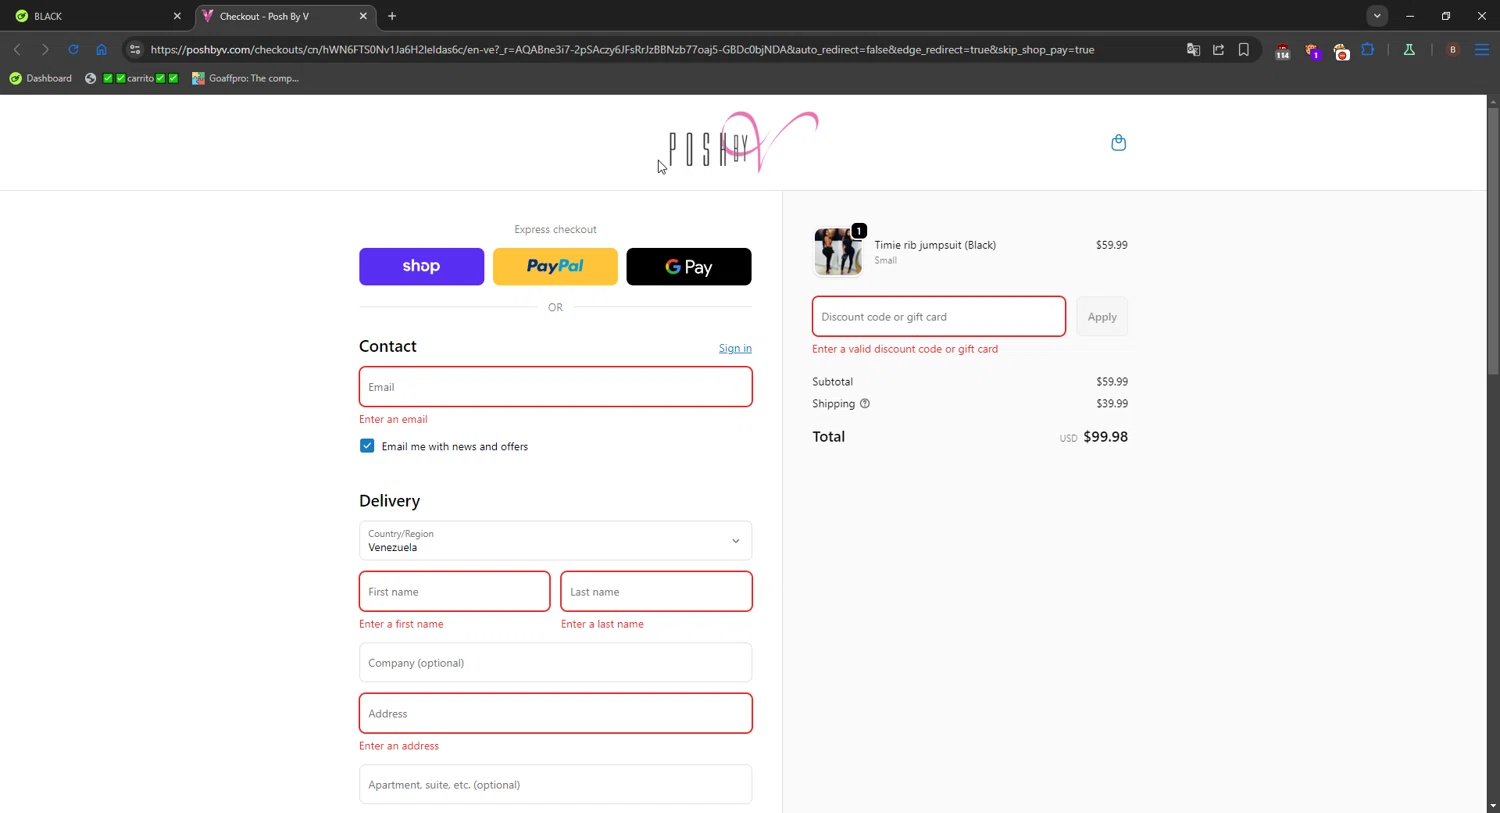
Task: Click the page vertical scrollbar thumb
Action: [x=1493, y=240]
